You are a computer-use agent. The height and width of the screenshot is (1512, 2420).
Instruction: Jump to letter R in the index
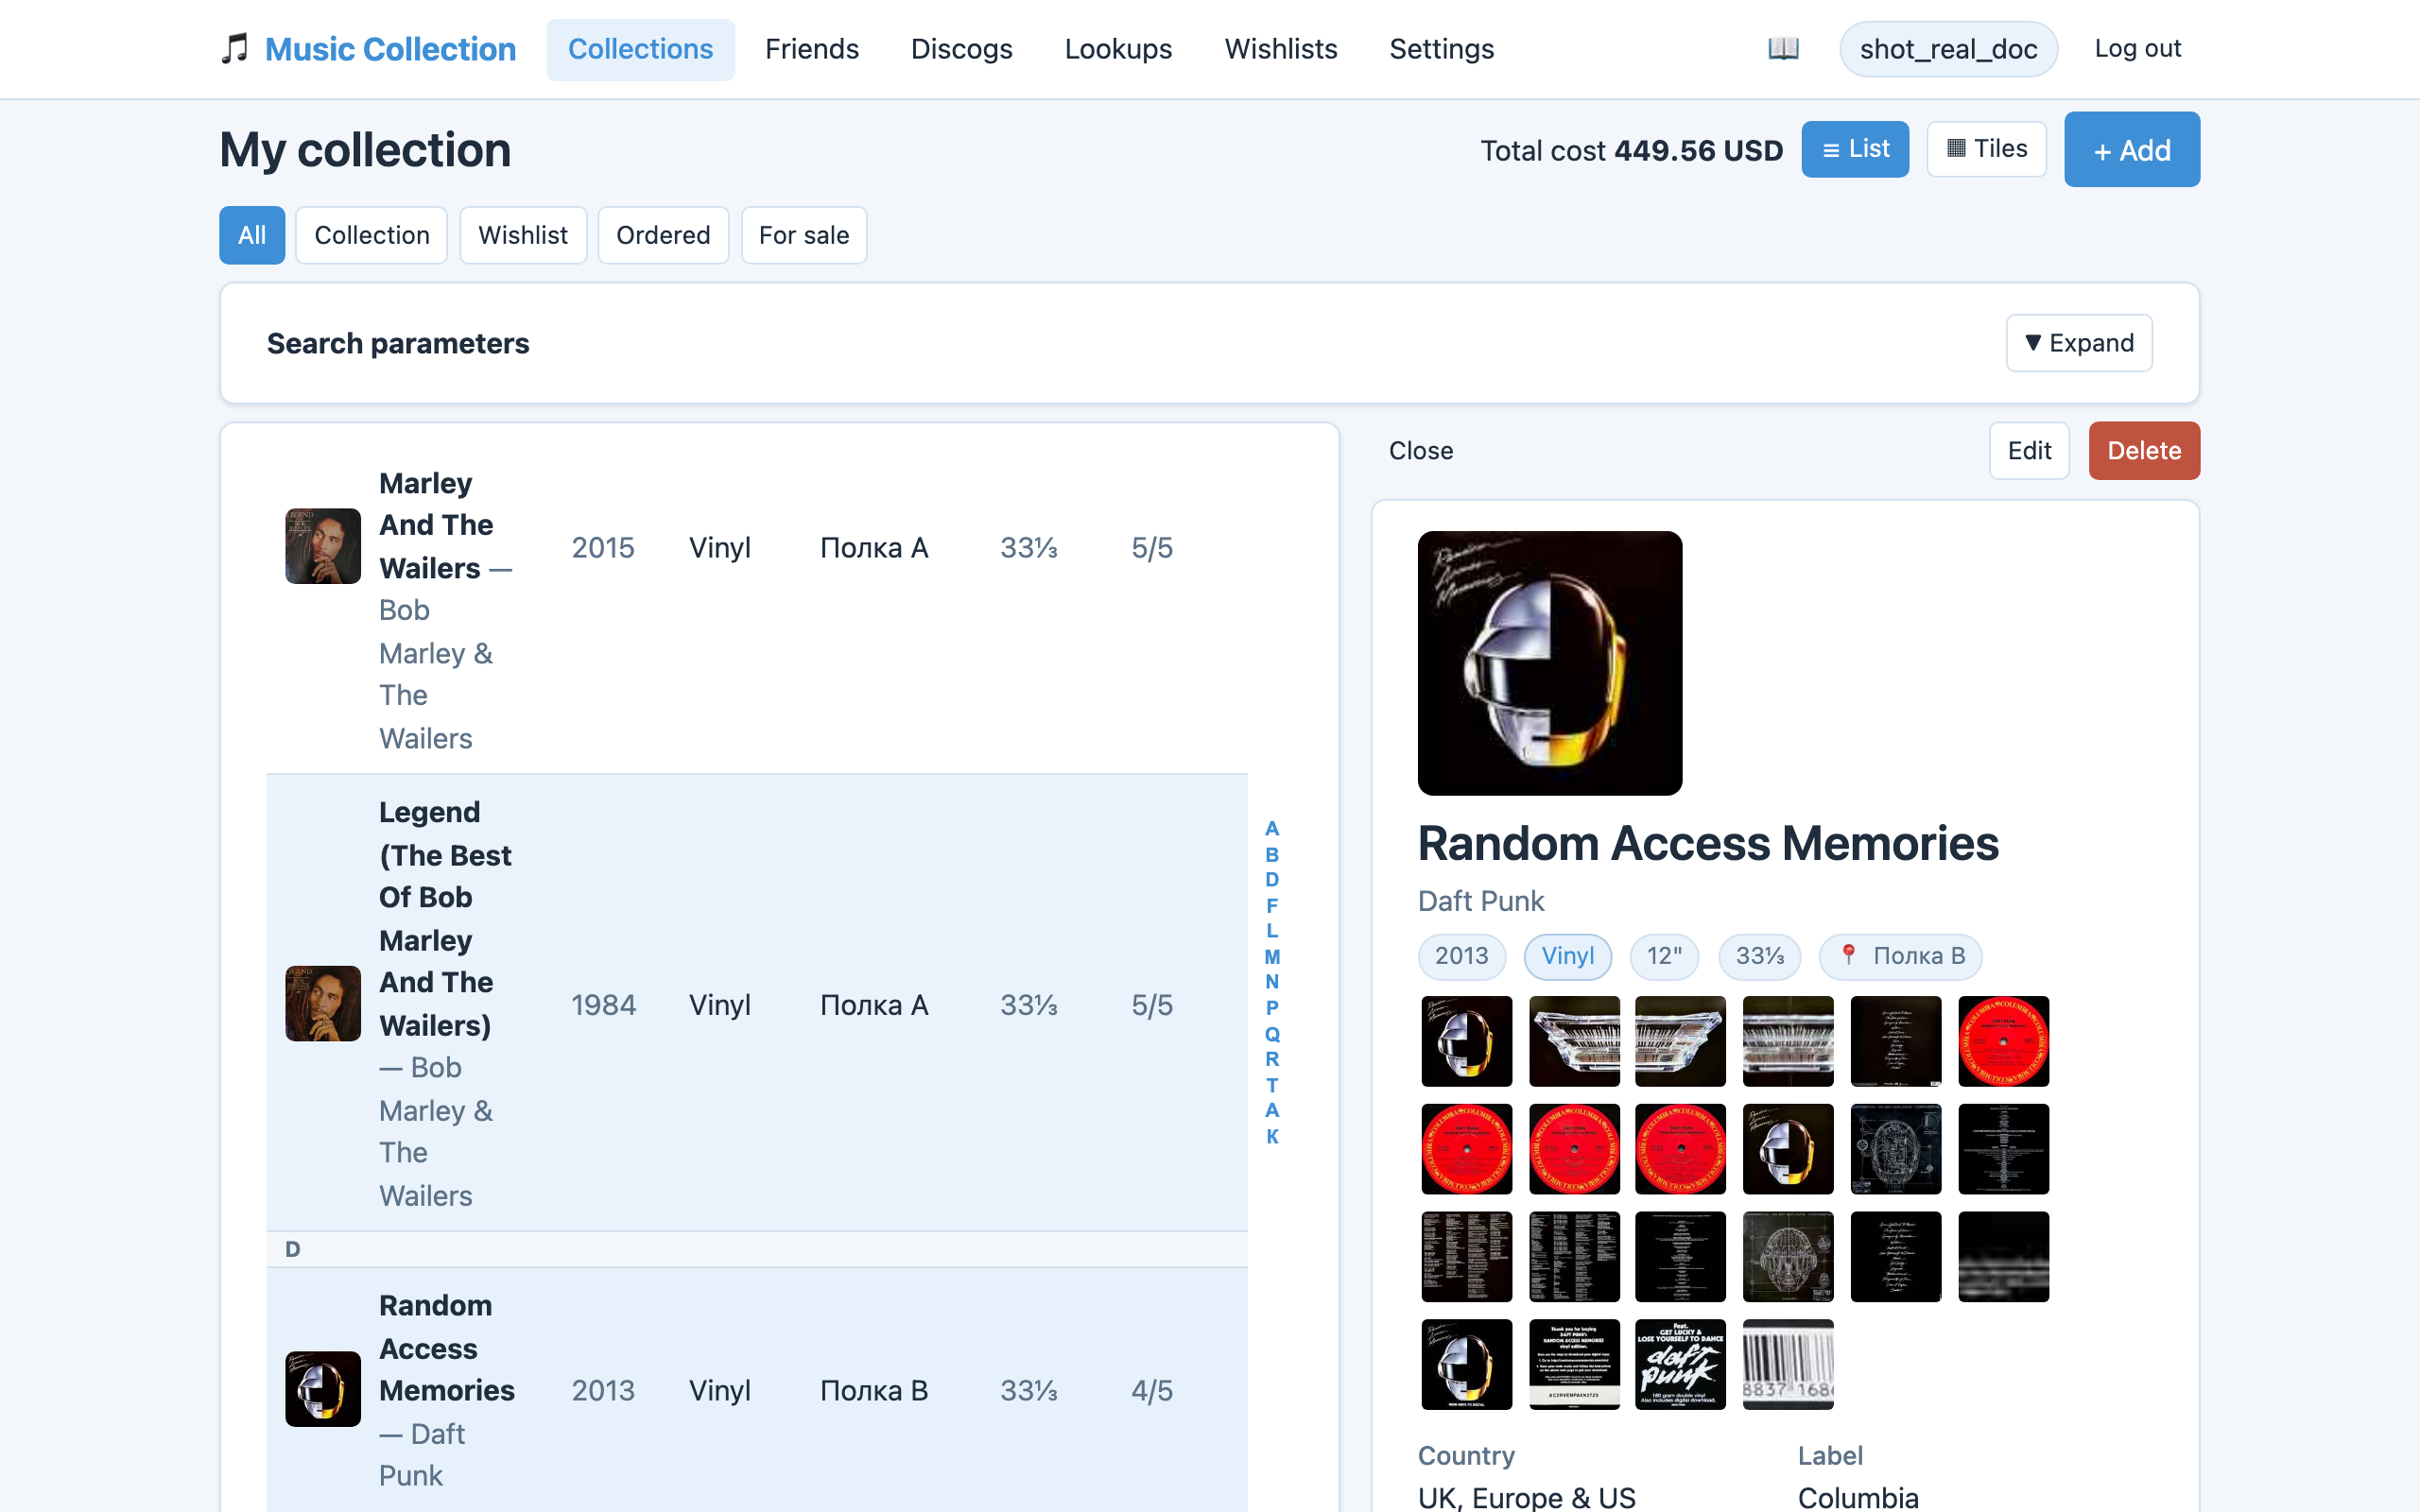pyautogui.click(x=1272, y=1059)
